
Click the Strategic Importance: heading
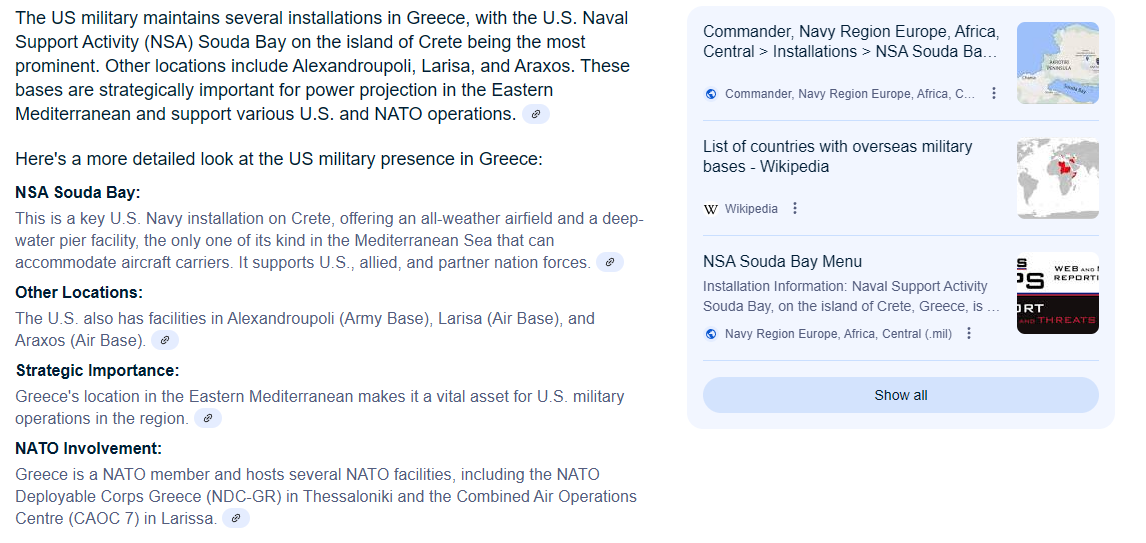(97, 371)
